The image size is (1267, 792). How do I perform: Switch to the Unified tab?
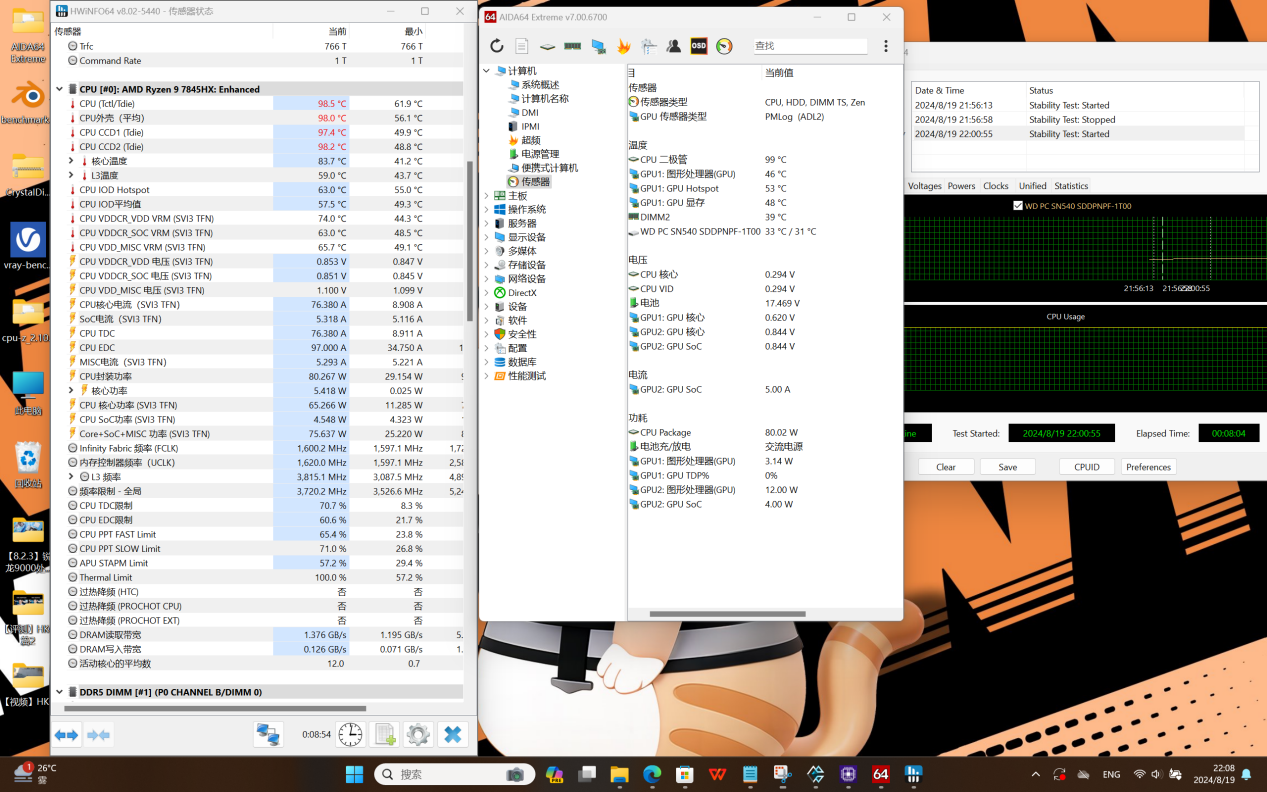pos(1032,186)
